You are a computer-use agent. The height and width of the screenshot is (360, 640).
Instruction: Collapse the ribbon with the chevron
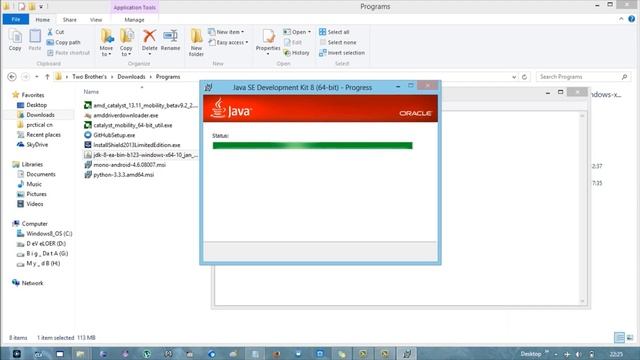tap(621, 19)
